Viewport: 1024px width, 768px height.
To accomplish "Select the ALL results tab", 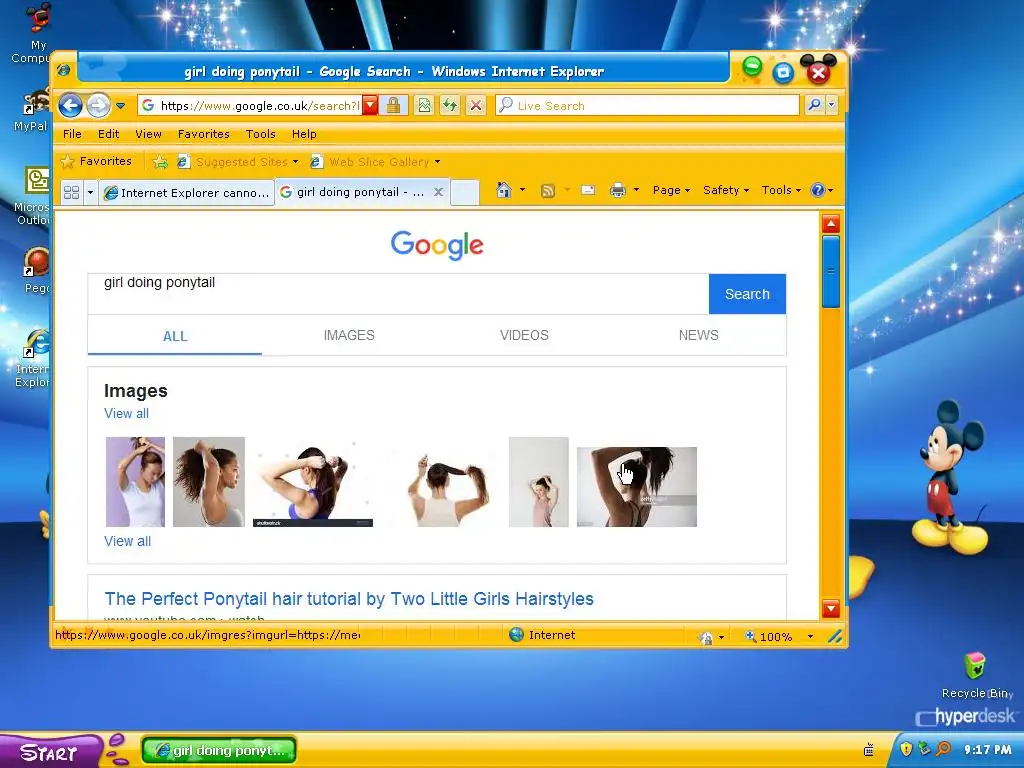I will coord(175,336).
